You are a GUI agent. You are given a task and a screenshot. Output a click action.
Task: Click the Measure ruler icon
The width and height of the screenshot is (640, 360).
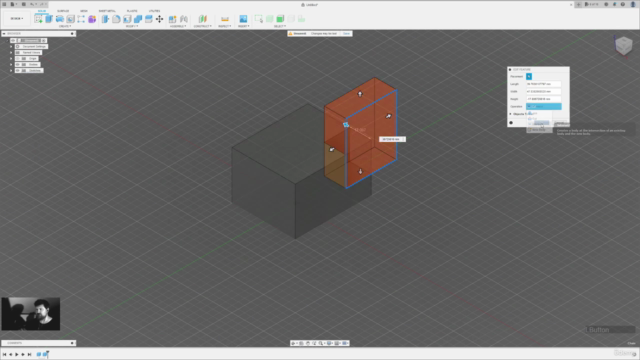(224, 19)
